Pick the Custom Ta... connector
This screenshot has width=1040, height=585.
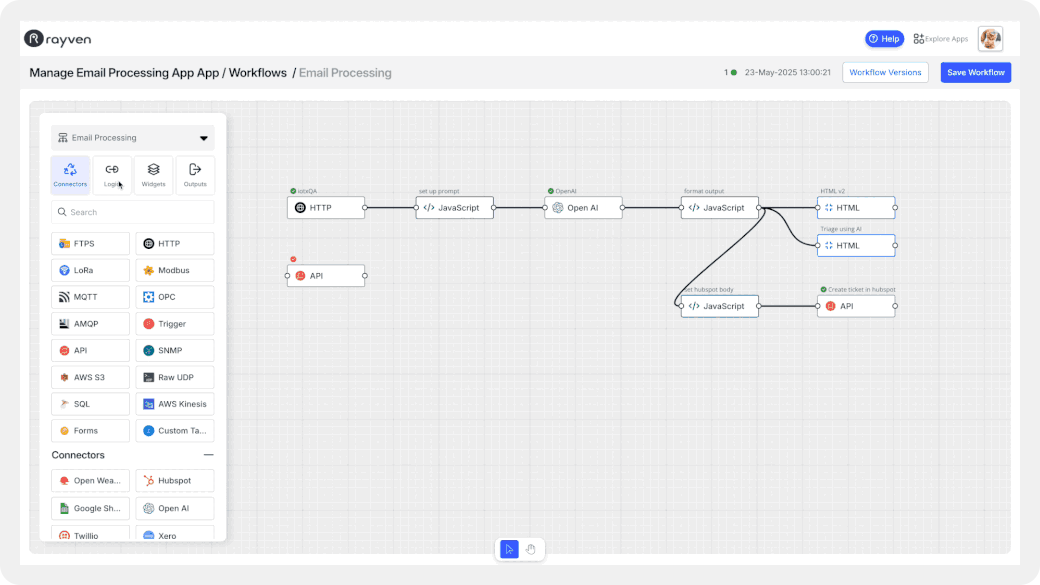(x=174, y=430)
